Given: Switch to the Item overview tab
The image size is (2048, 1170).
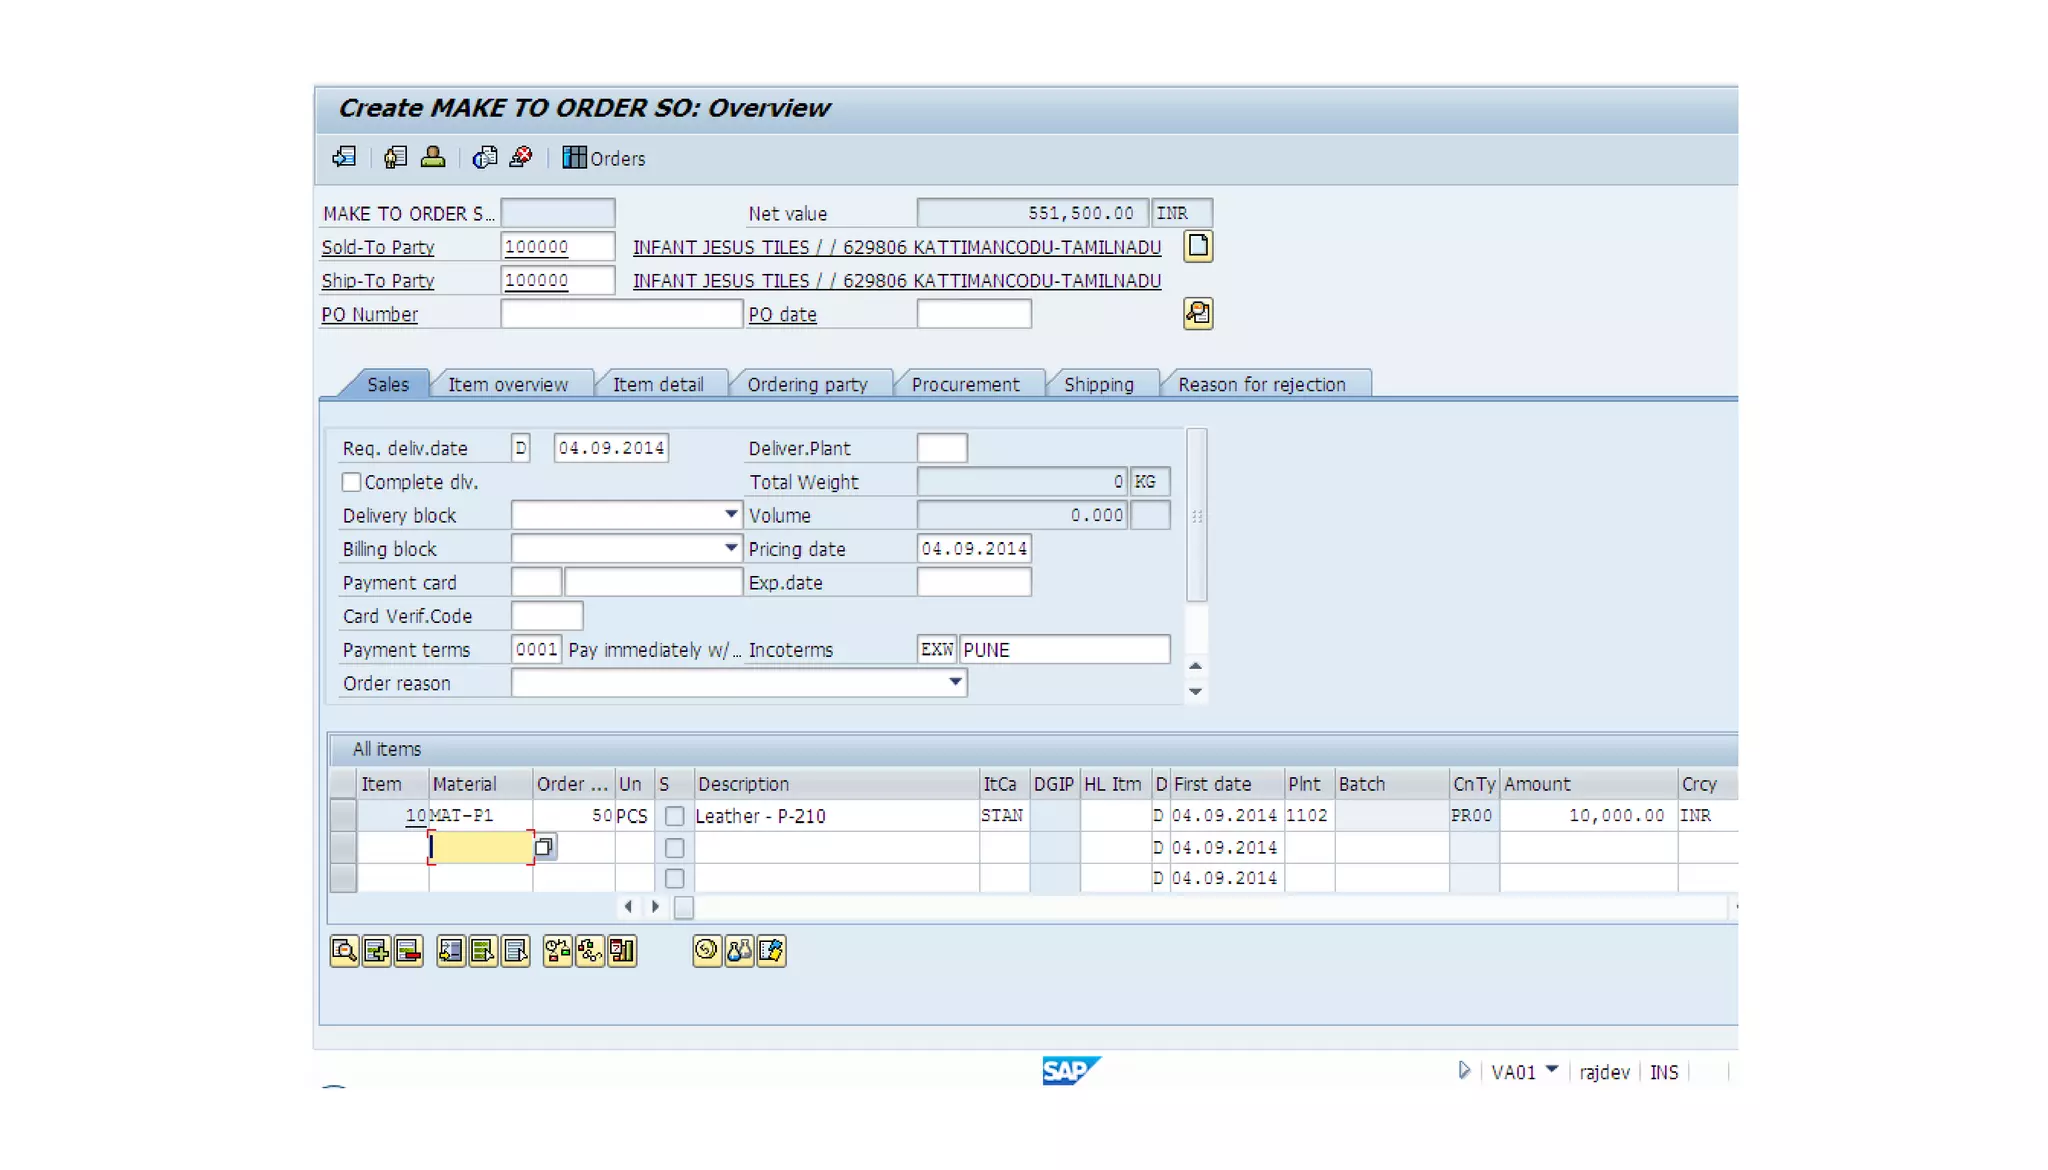Looking at the screenshot, I should 508,384.
